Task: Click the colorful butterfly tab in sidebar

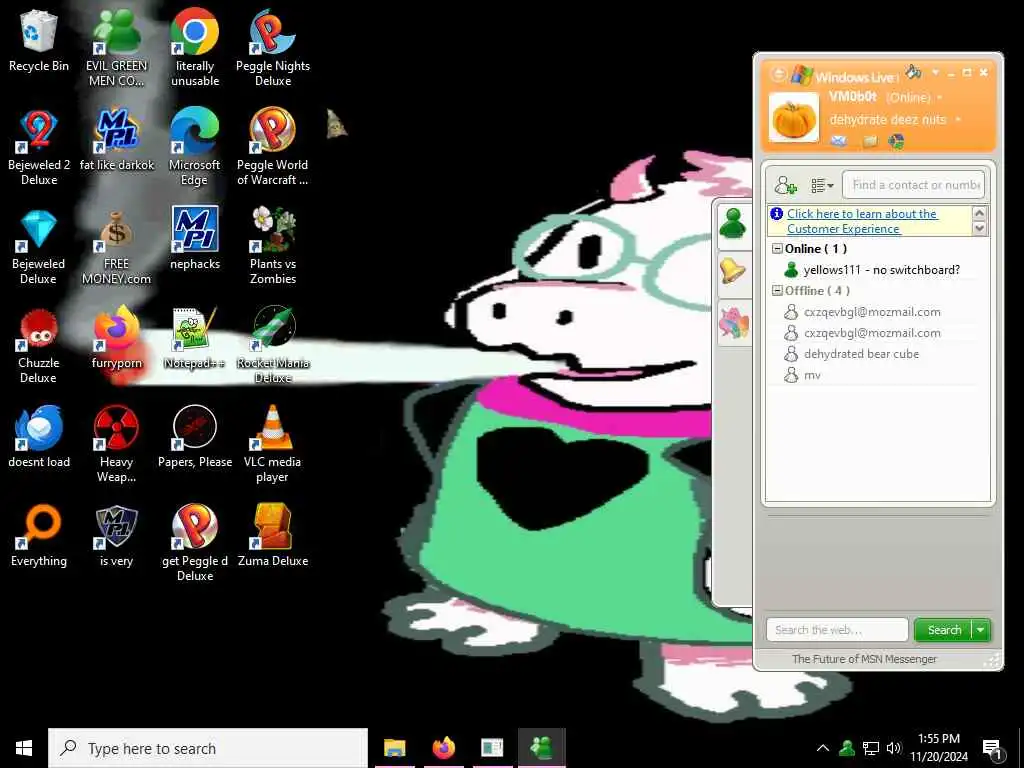Action: (733, 323)
